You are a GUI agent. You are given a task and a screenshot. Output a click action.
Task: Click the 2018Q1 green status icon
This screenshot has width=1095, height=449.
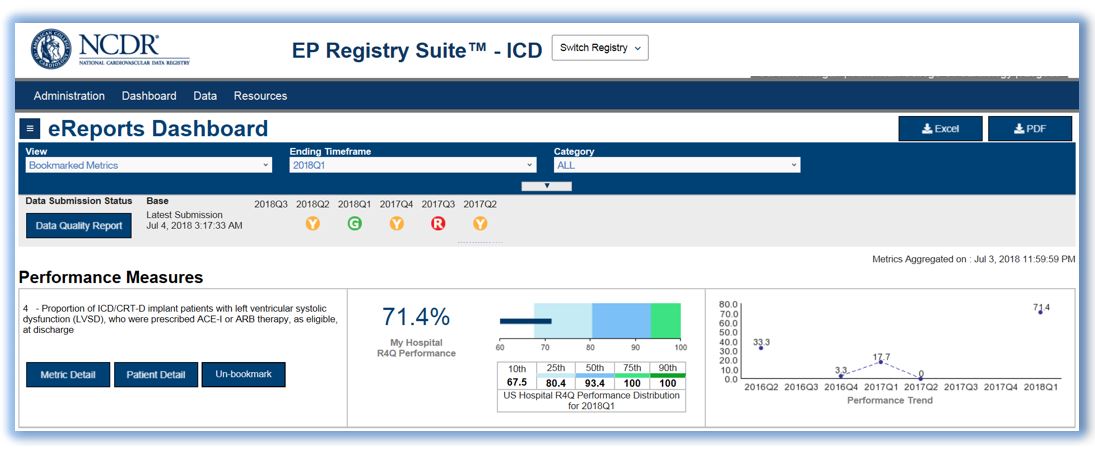[355, 224]
